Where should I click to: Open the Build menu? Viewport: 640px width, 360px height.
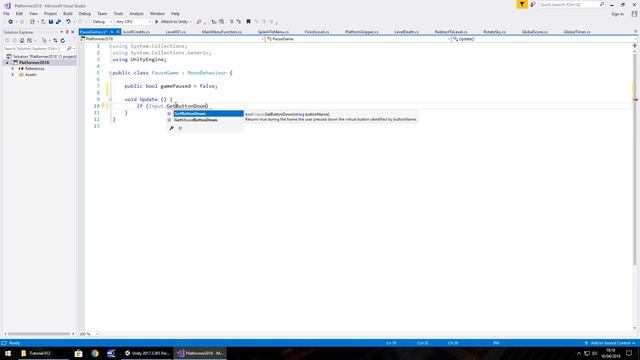pos(68,13)
